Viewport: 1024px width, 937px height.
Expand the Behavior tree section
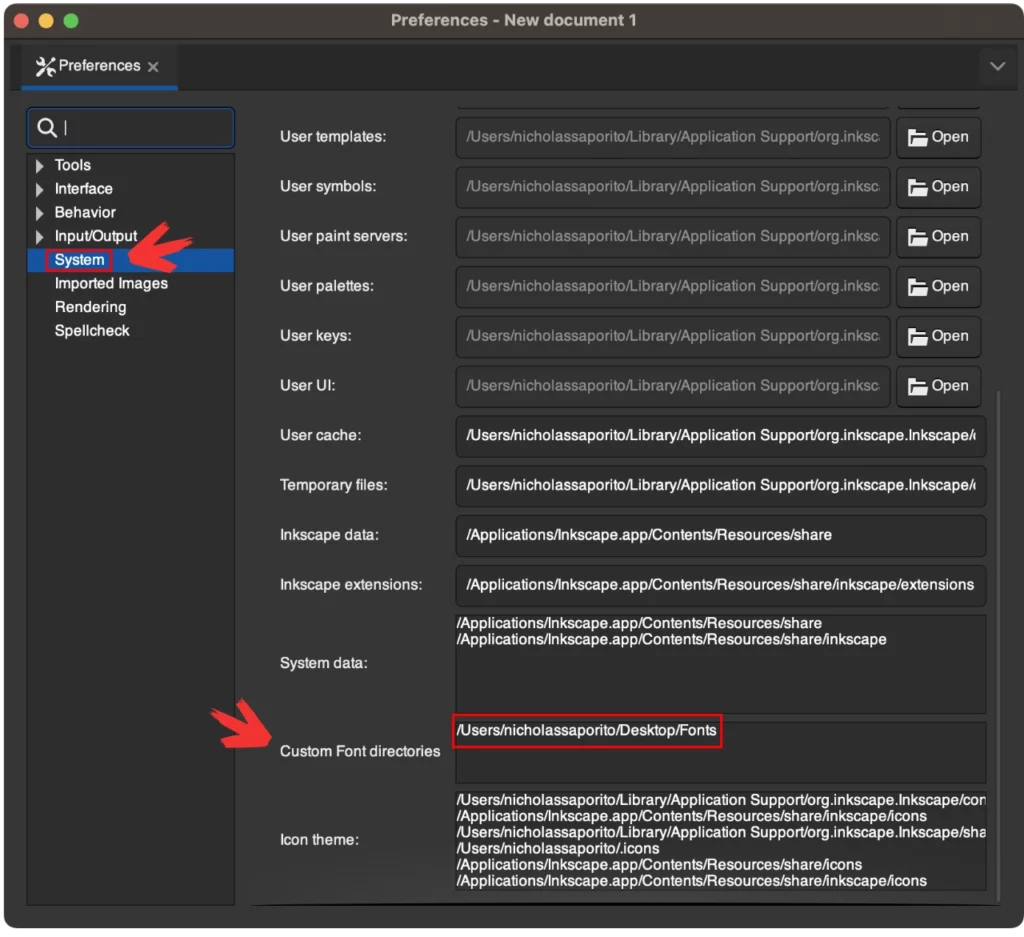click(x=40, y=213)
